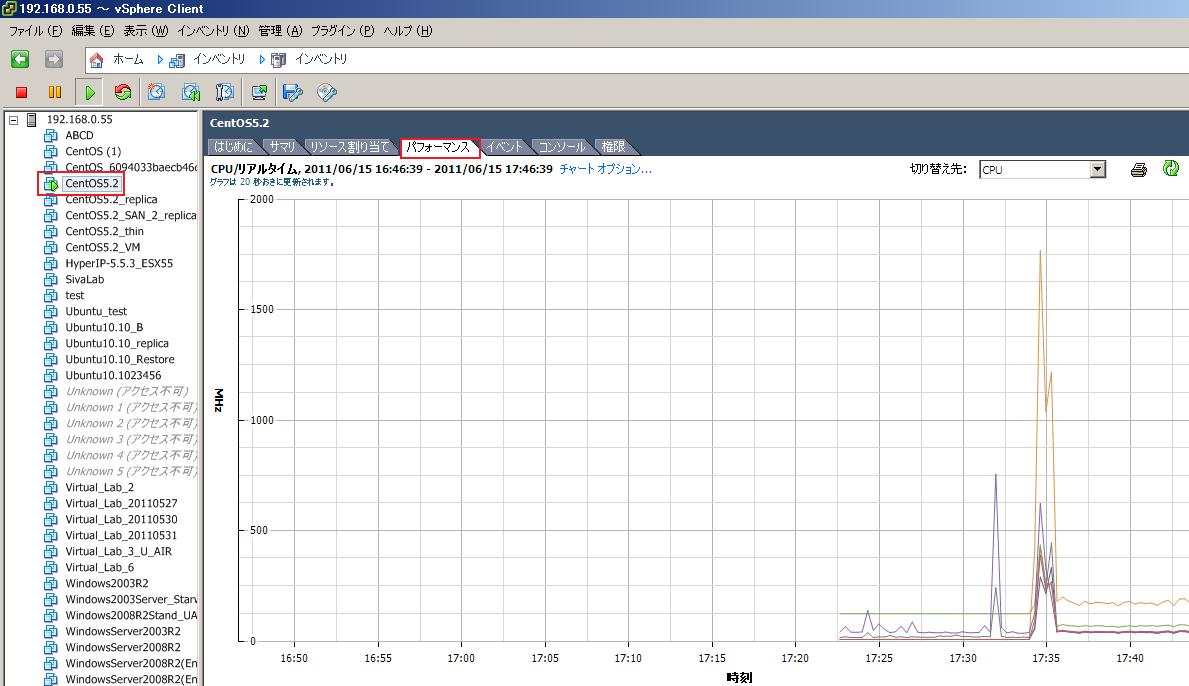Click the CD/DVD connect toolbar icon
This screenshot has height=686, width=1189.
click(327, 92)
